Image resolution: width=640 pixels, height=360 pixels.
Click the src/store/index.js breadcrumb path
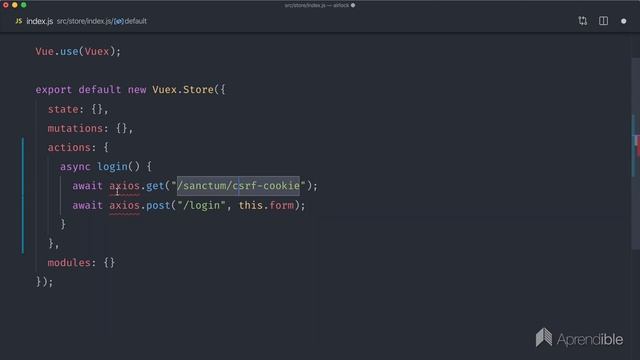pyautogui.click(x=84, y=21)
